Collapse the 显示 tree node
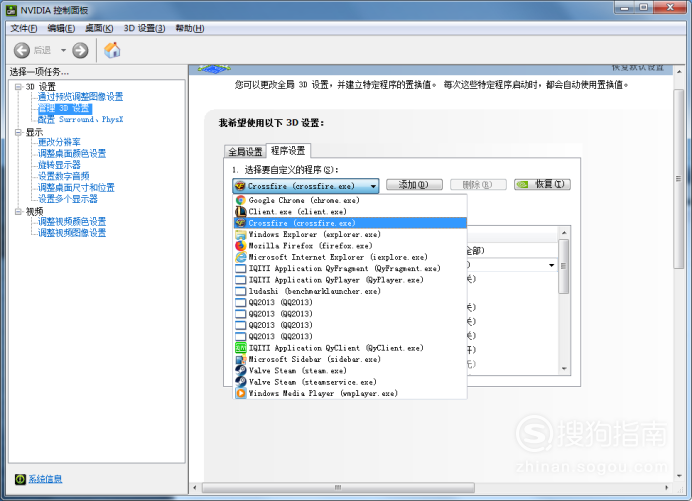 click(x=19, y=132)
